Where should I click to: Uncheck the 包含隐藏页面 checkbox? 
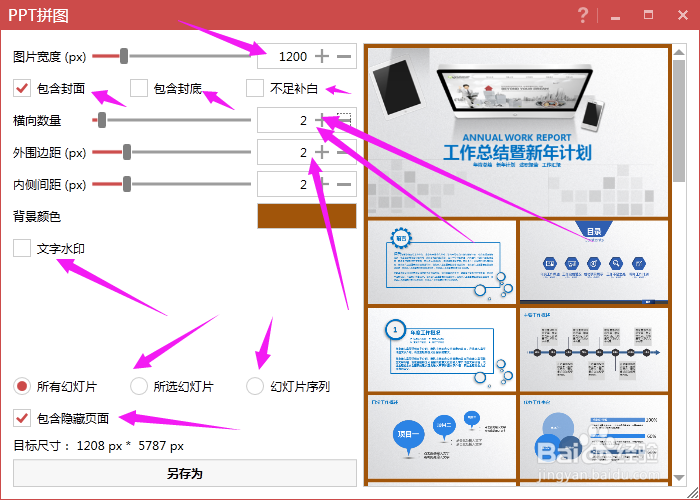22,418
